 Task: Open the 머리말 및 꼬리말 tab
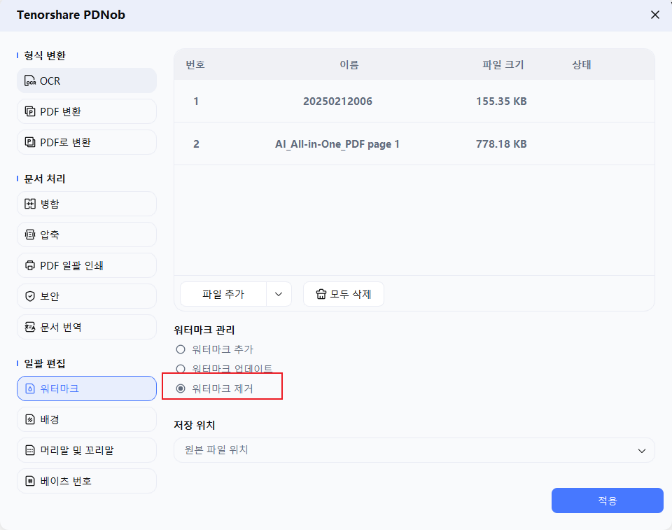tap(87, 450)
